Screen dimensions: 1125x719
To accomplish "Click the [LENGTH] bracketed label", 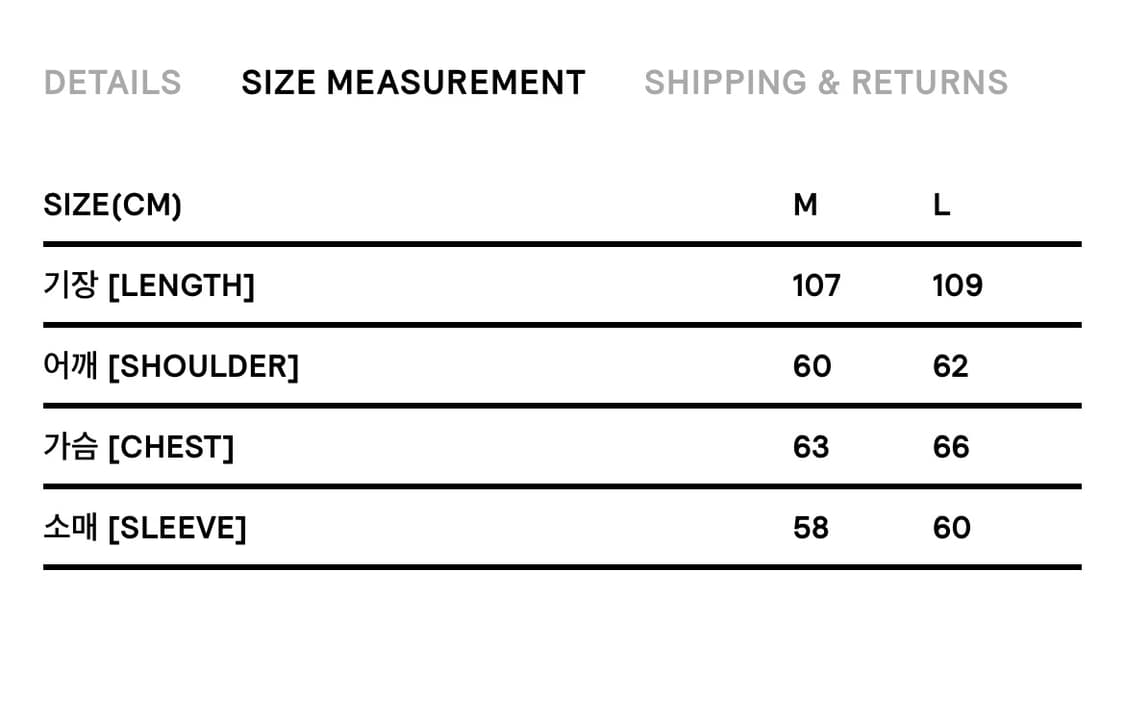I will [x=181, y=286].
